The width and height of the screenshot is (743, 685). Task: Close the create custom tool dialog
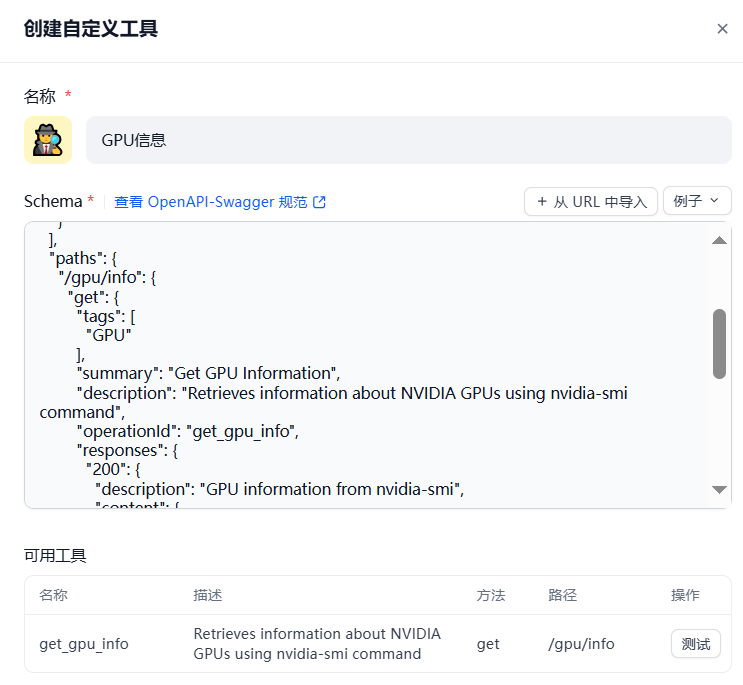722,29
